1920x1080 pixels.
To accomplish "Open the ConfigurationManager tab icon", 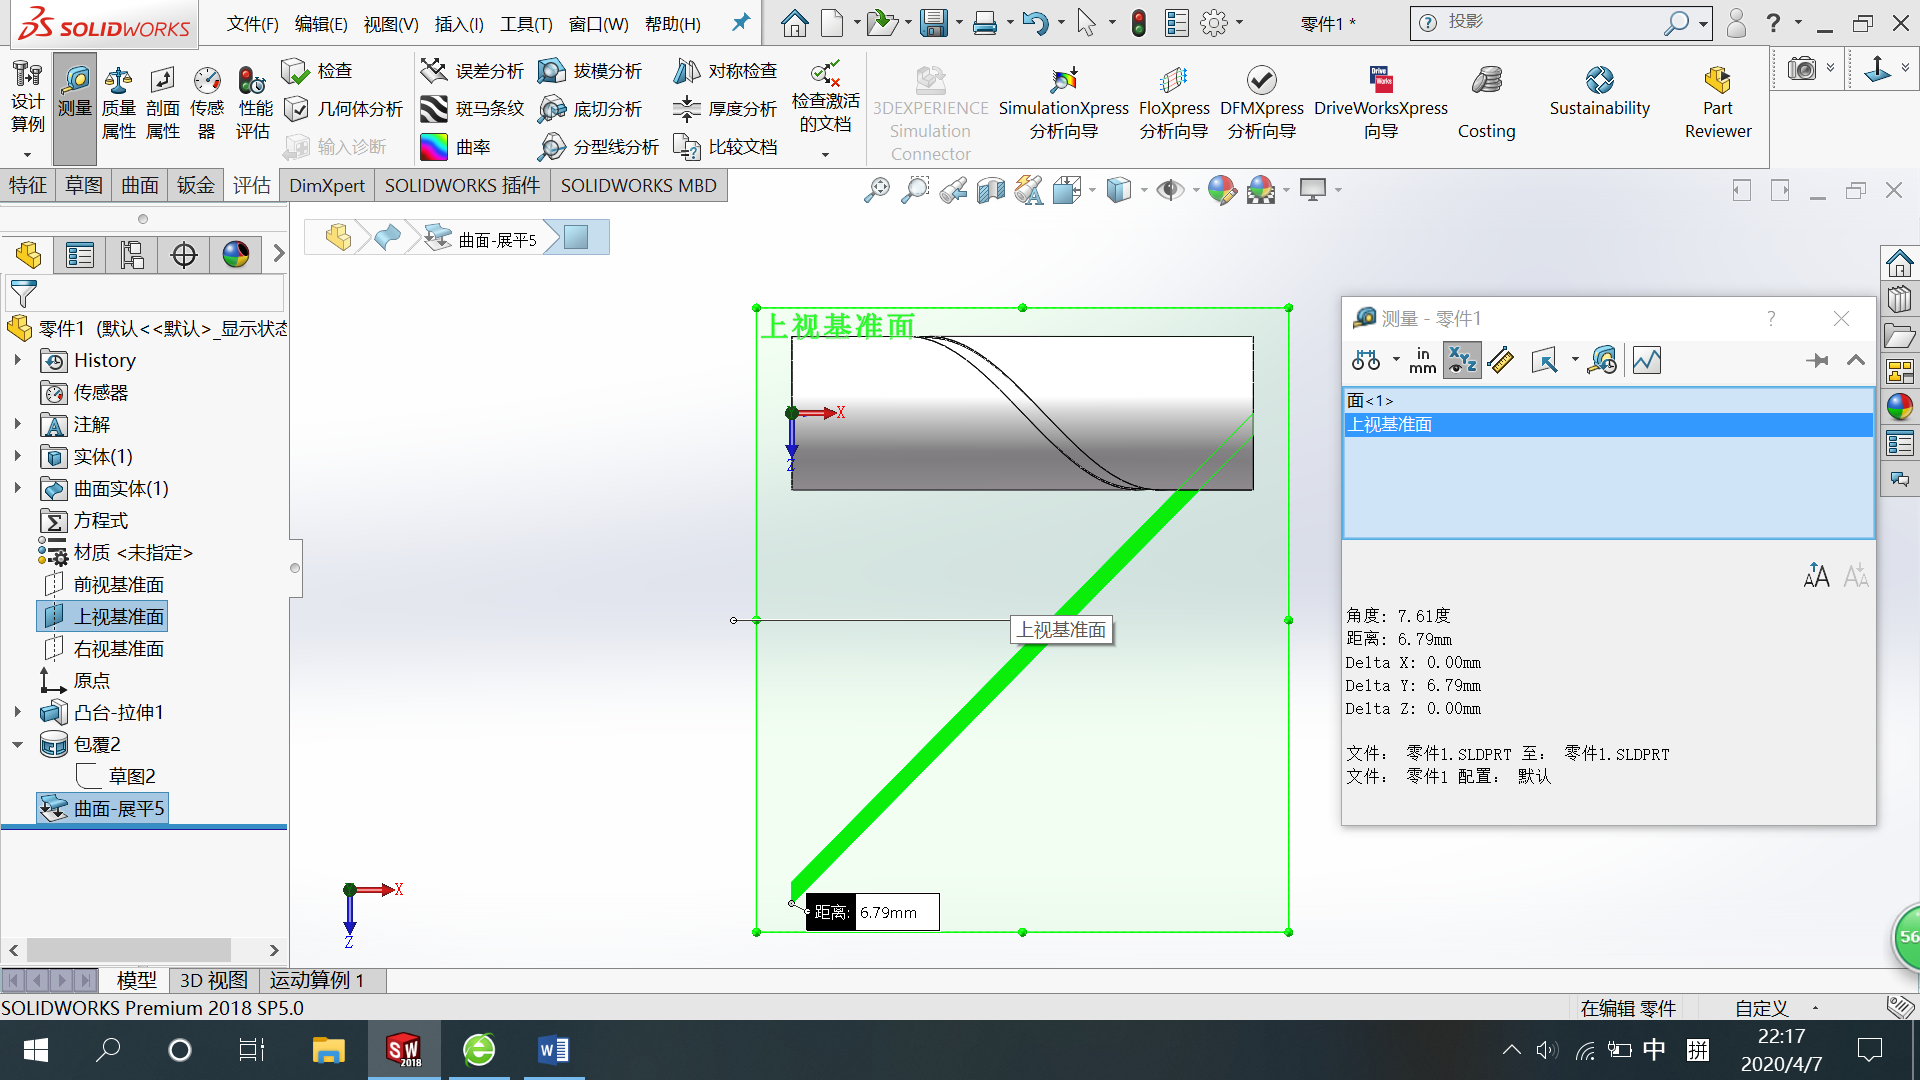I will 132,255.
